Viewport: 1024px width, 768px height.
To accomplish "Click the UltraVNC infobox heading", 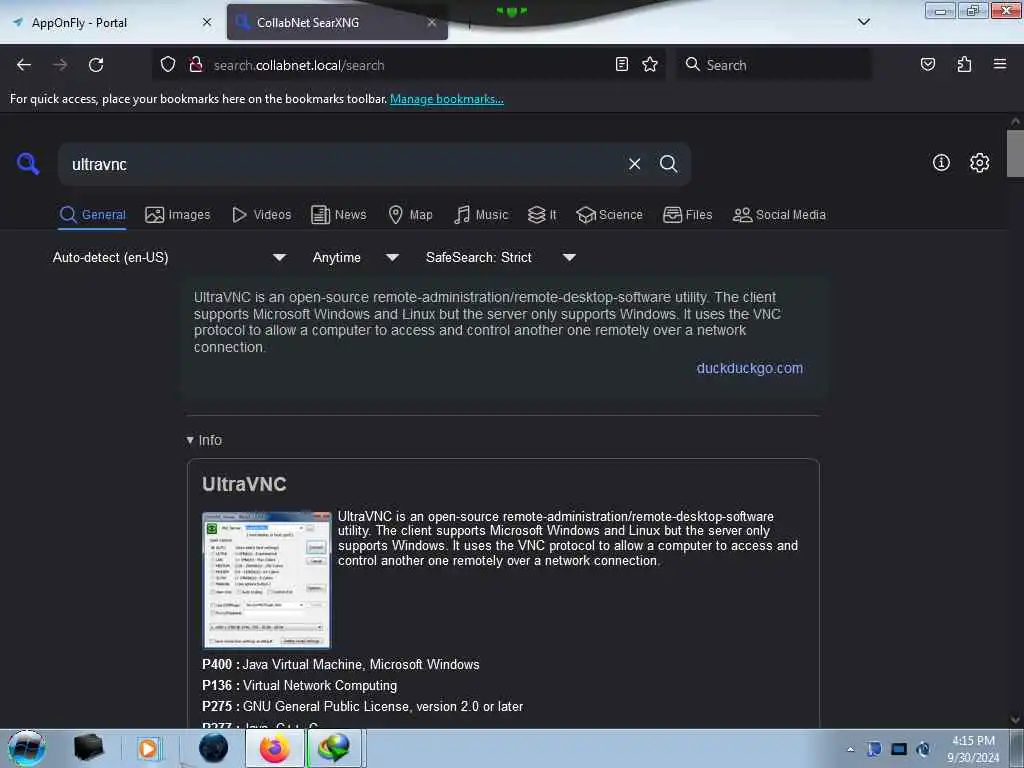I will click(244, 484).
